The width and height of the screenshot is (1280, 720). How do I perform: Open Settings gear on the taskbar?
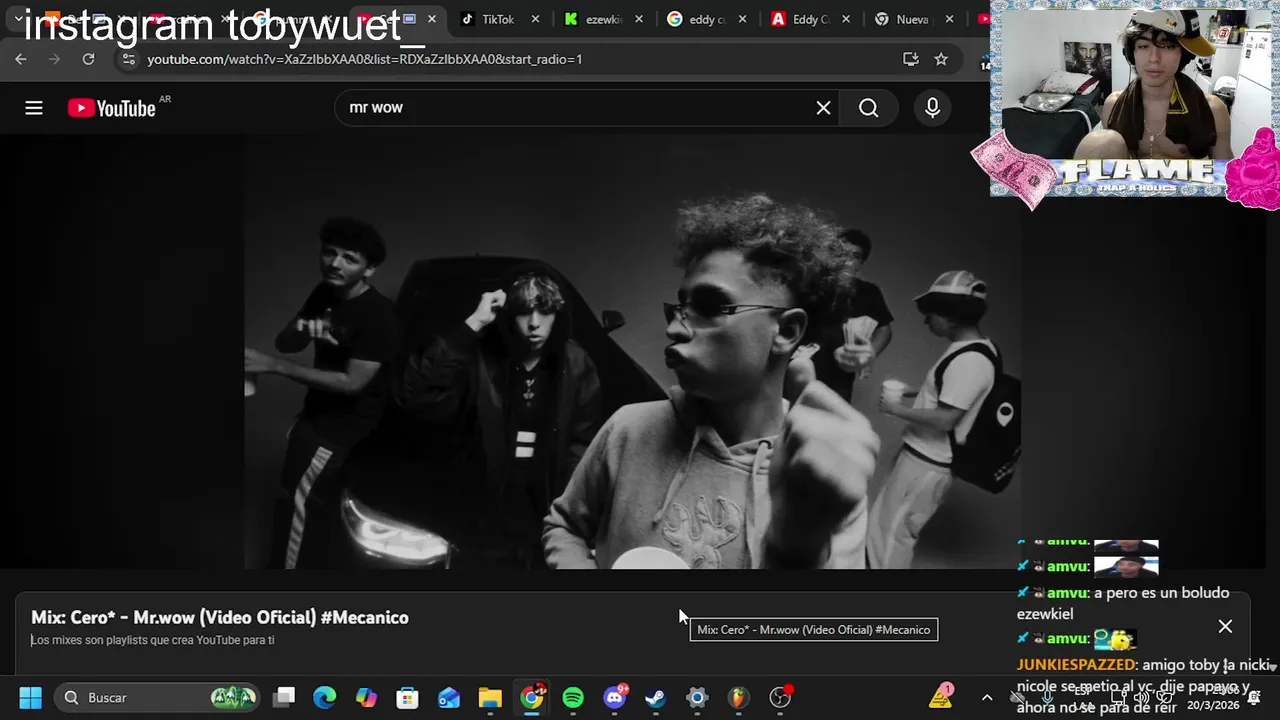click(697, 698)
